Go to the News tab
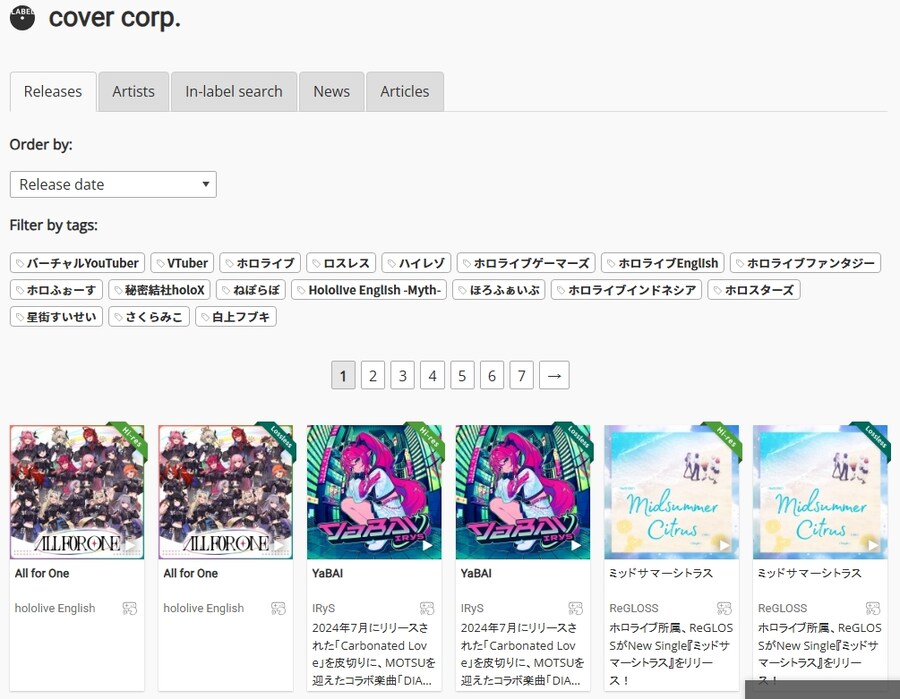900x699 pixels. click(x=331, y=92)
